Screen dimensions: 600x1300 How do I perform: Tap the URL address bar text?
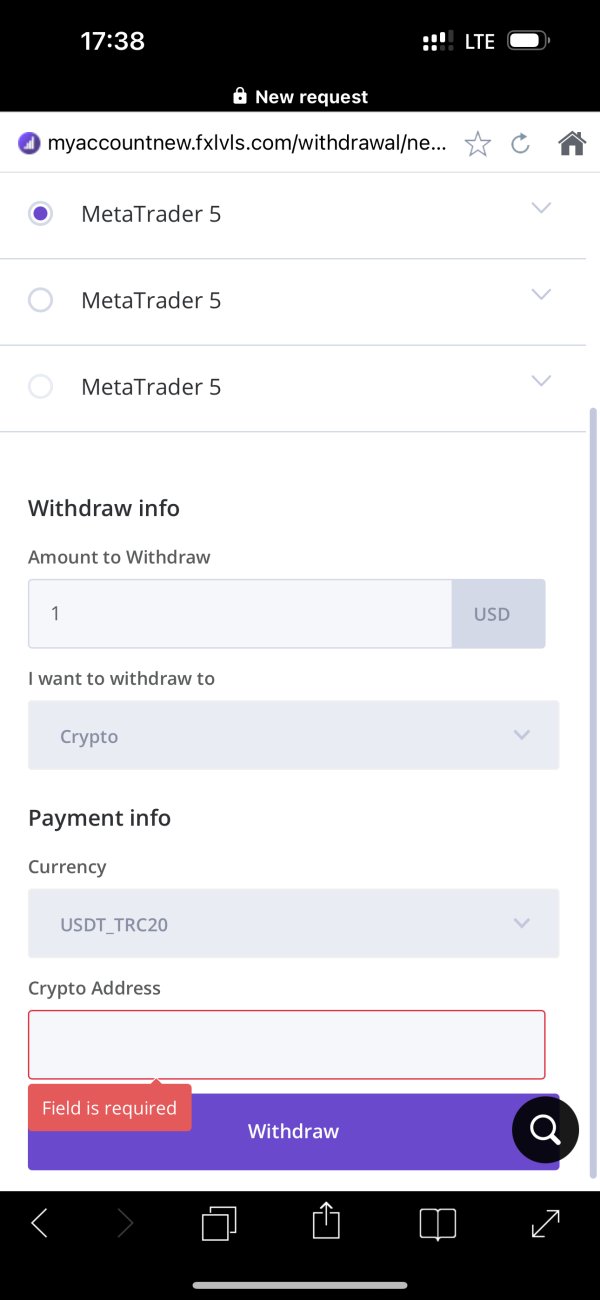(246, 144)
